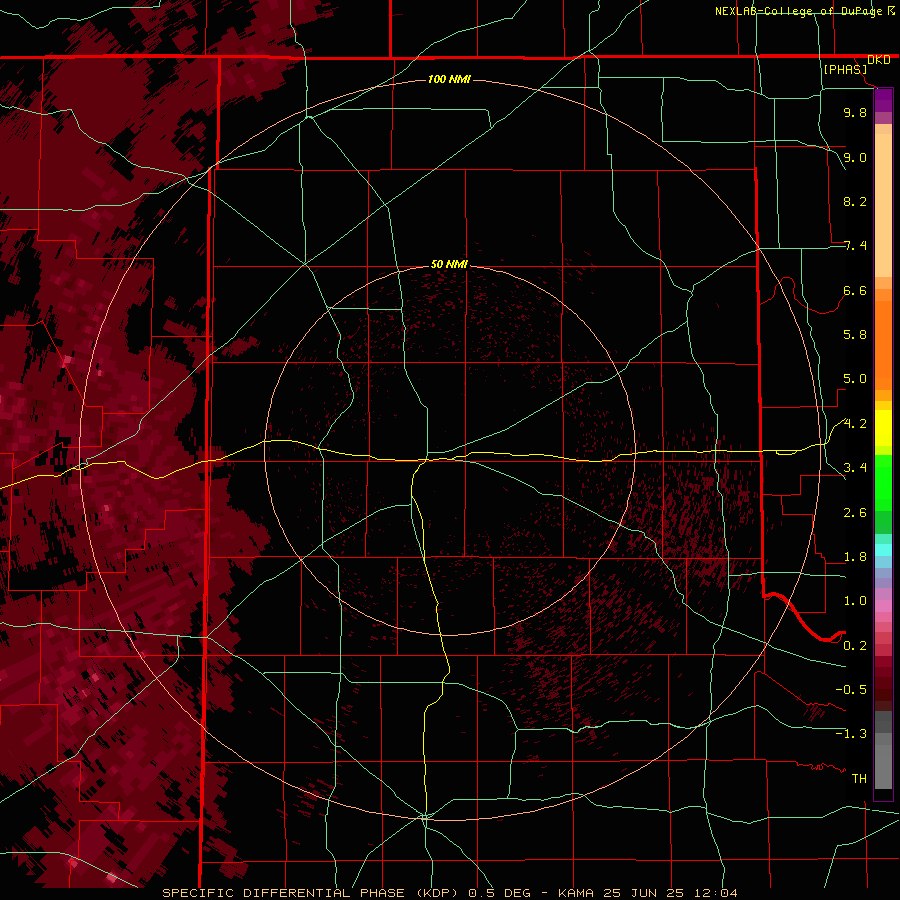Select the 0.2 legend value
The width and height of the screenshot is (900, 900).
855,646
